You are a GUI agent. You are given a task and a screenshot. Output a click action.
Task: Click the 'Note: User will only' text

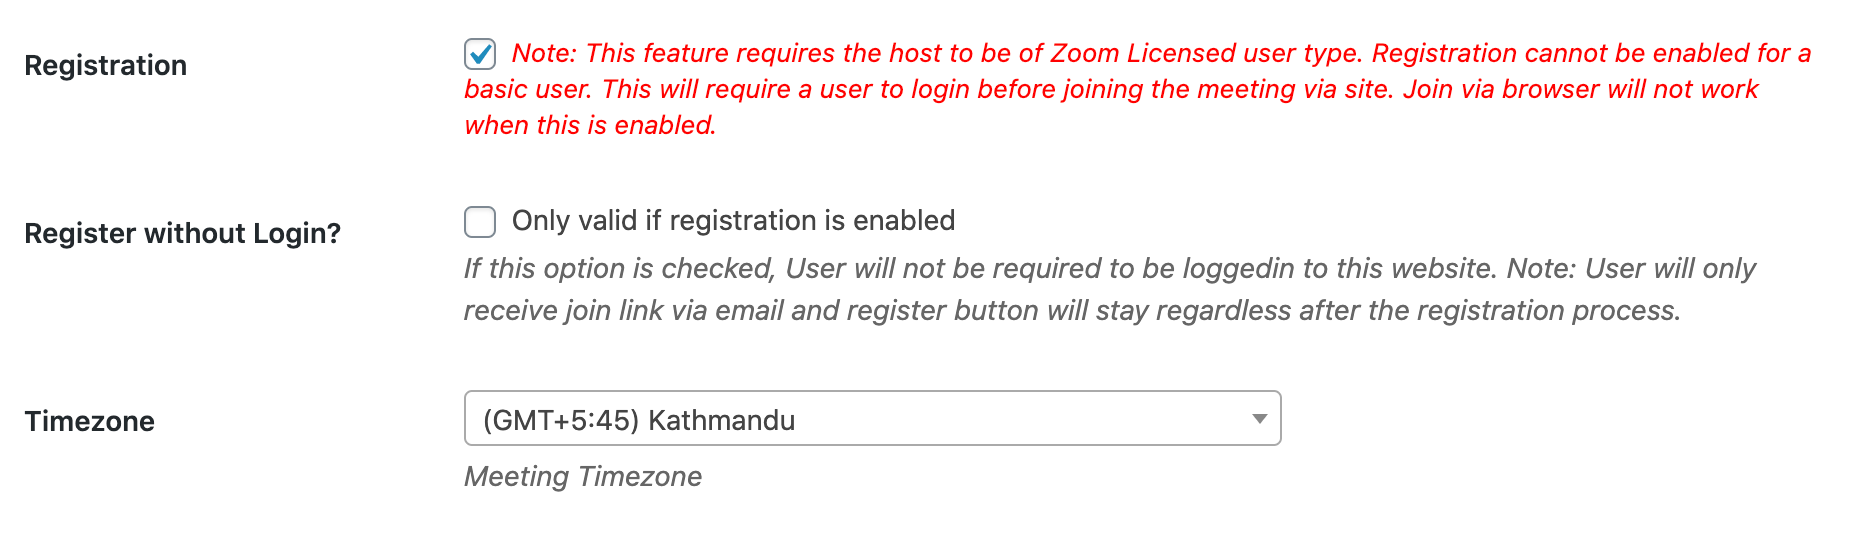click(1631, 268)
